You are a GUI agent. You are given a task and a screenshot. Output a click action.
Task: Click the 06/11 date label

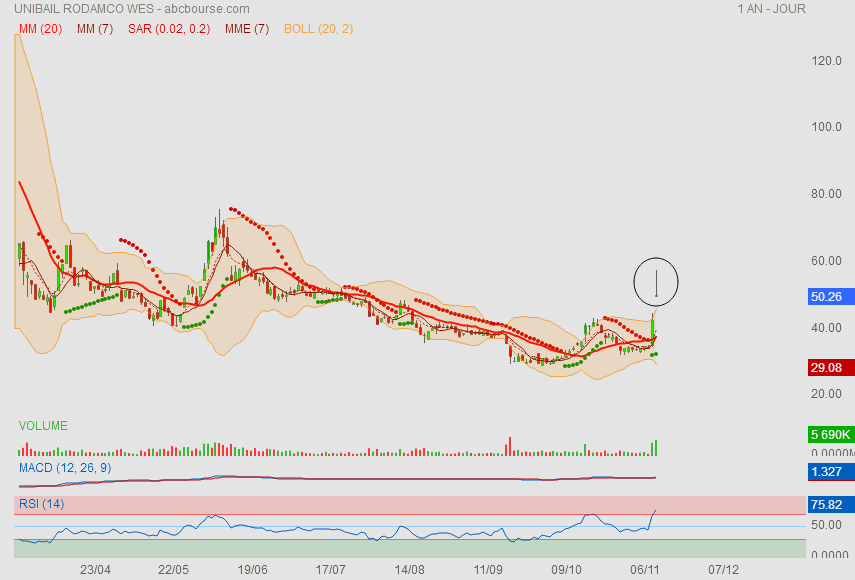(645, 570)
